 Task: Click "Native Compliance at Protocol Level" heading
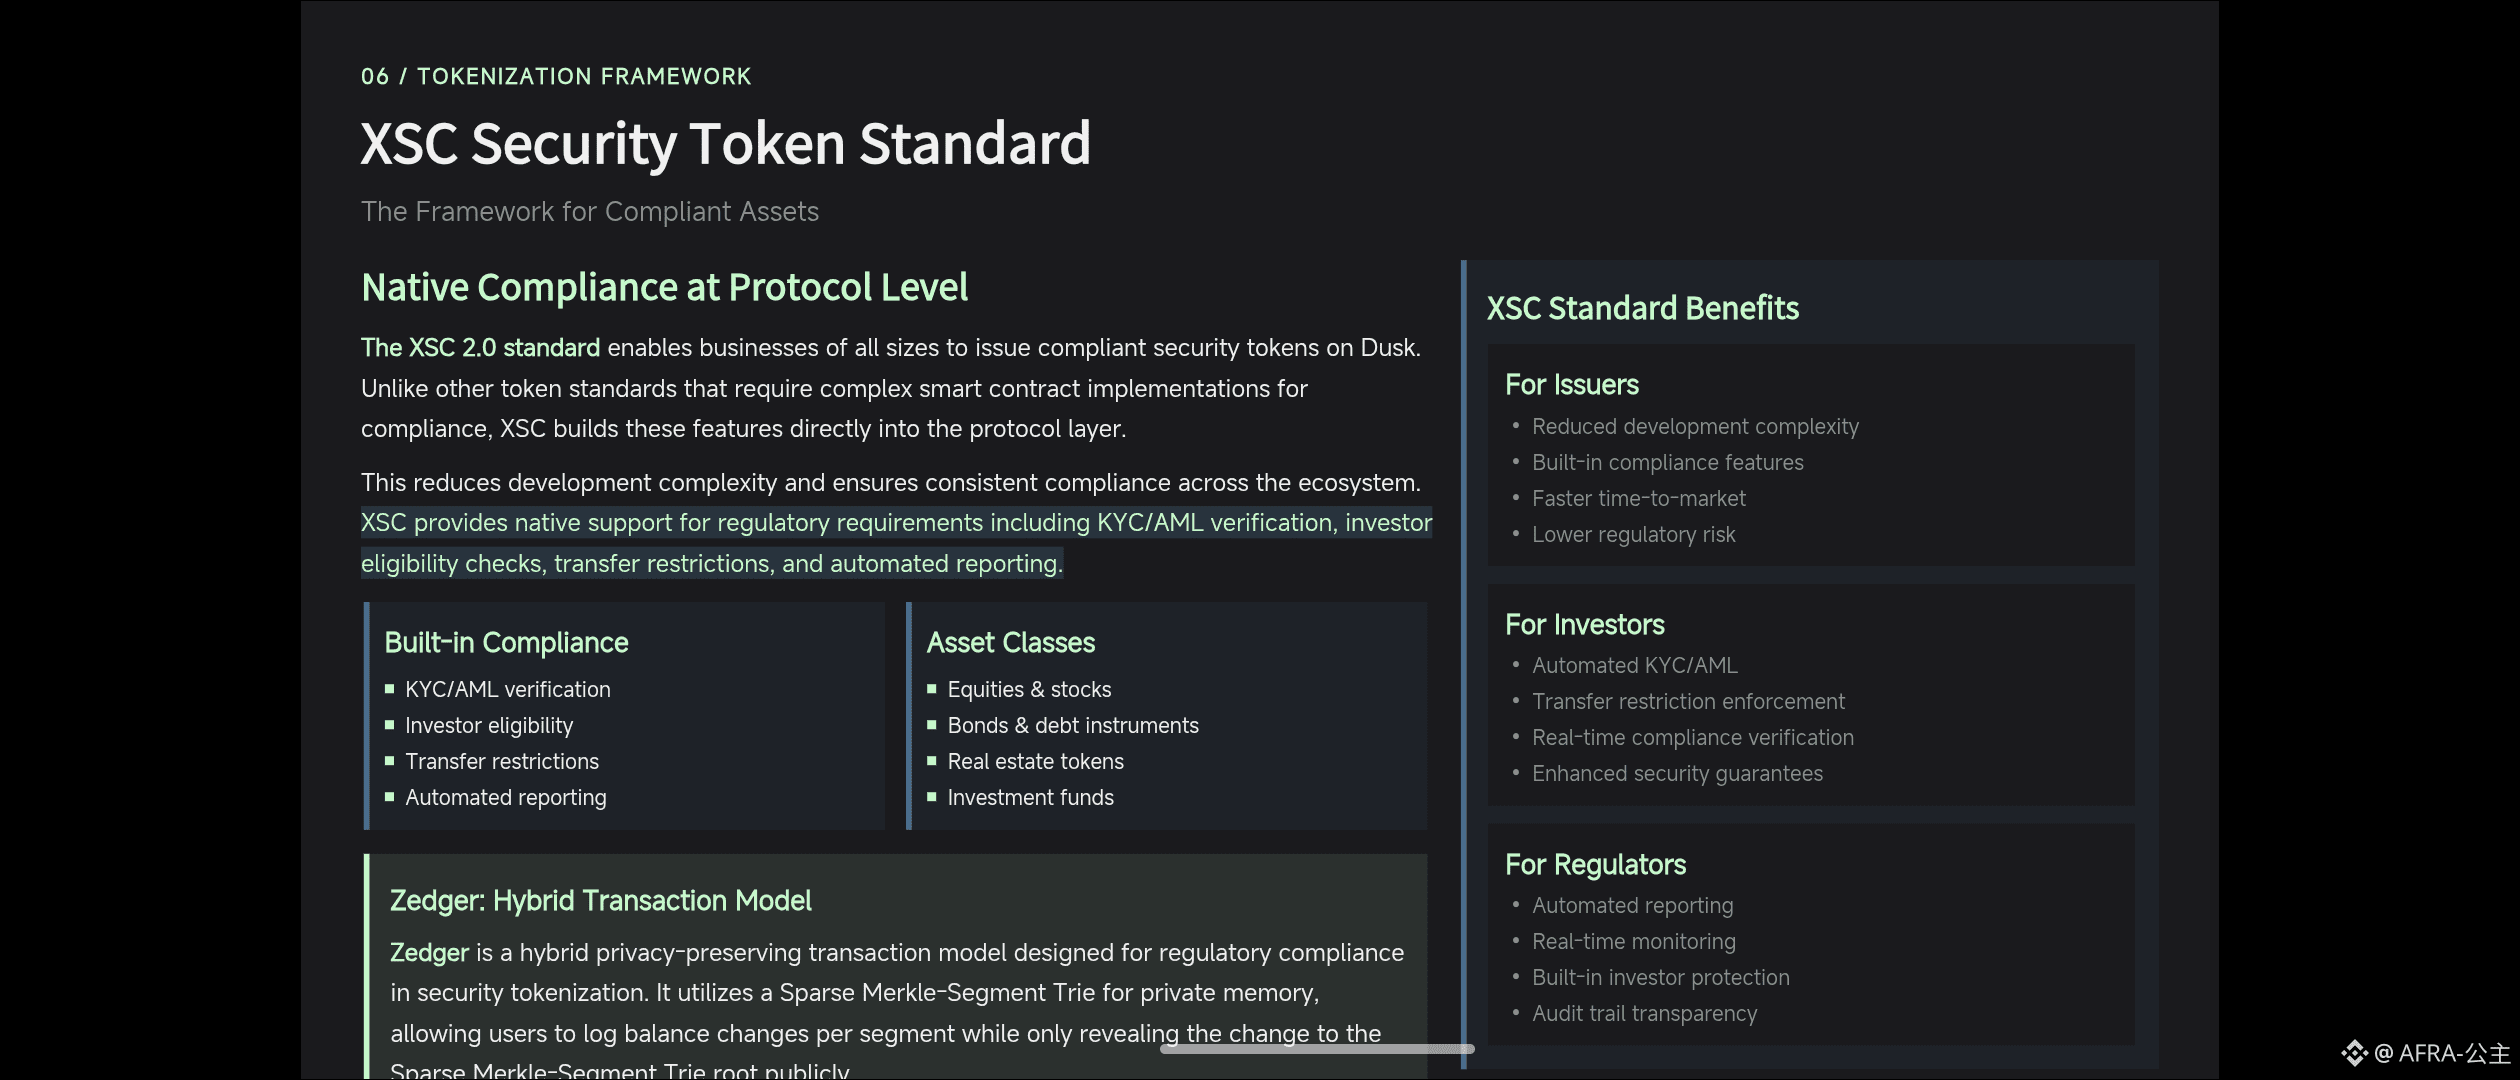tap(664, 288)
